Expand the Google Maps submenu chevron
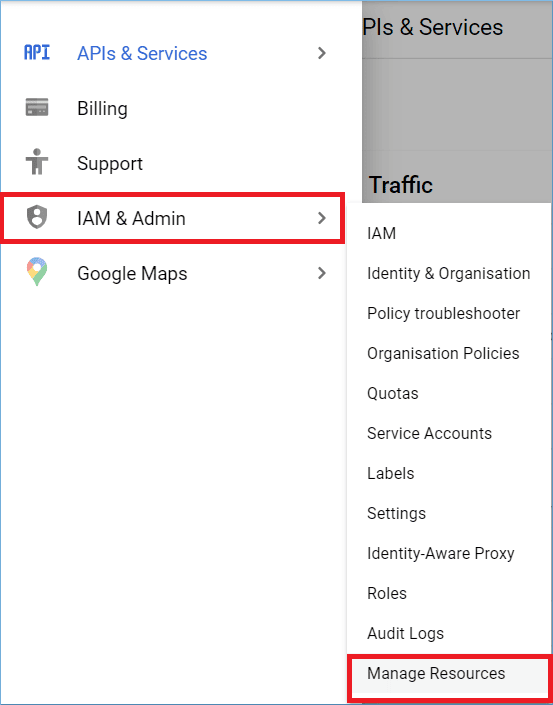Image resolution: width=553 pixels, height=705 pixels. point(321,273)
